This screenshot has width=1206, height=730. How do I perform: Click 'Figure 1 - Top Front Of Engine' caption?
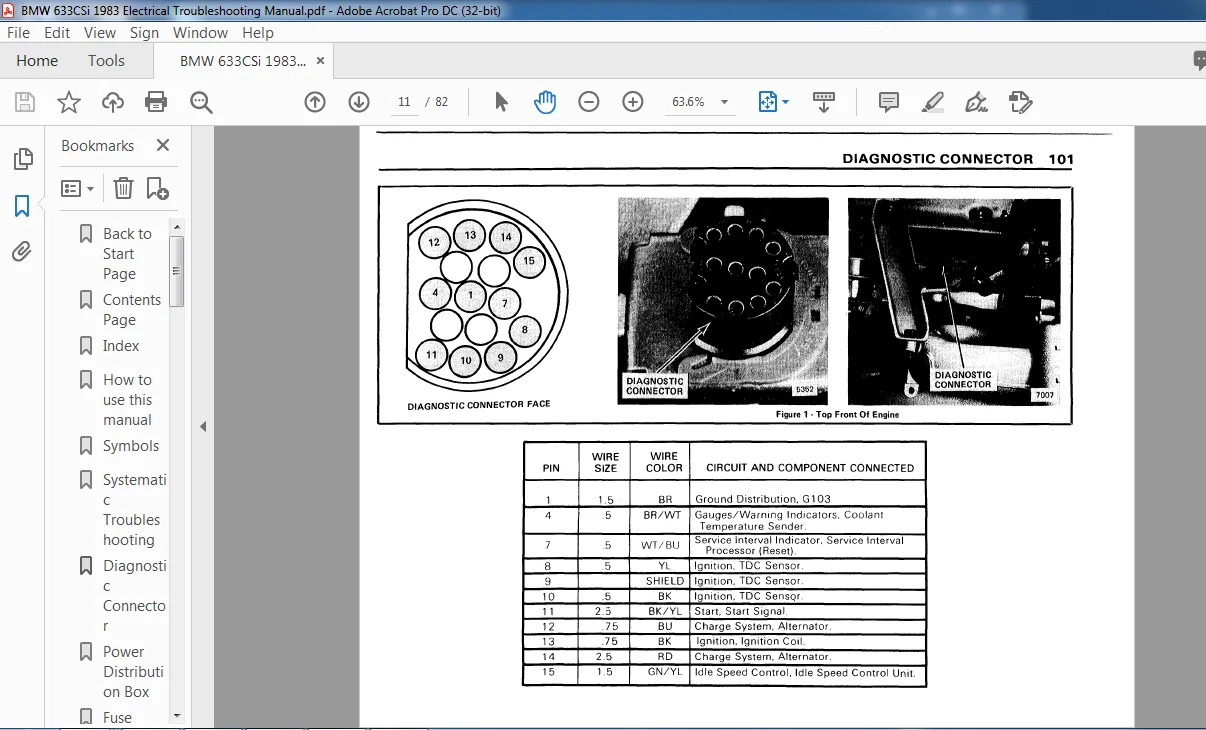837,415
